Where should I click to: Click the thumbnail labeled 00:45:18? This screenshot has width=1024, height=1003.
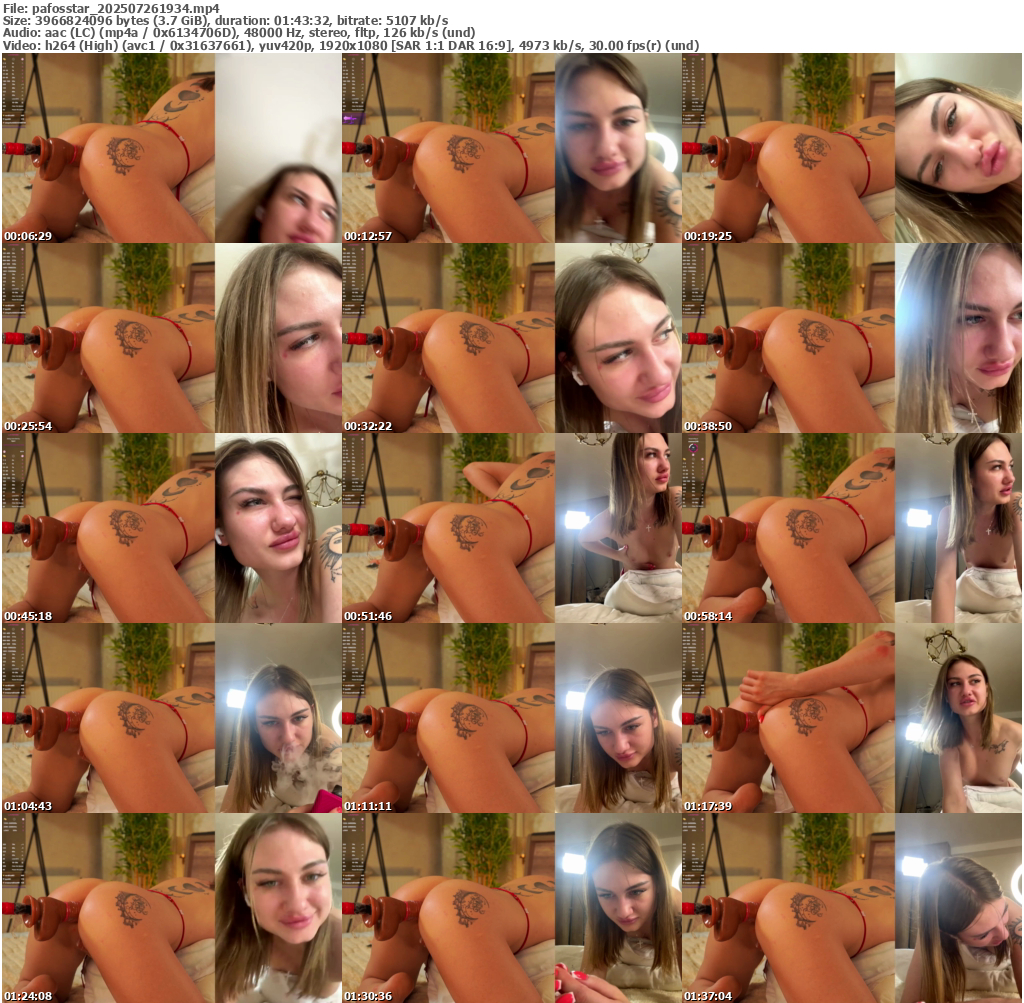click(x=171, y=528)
